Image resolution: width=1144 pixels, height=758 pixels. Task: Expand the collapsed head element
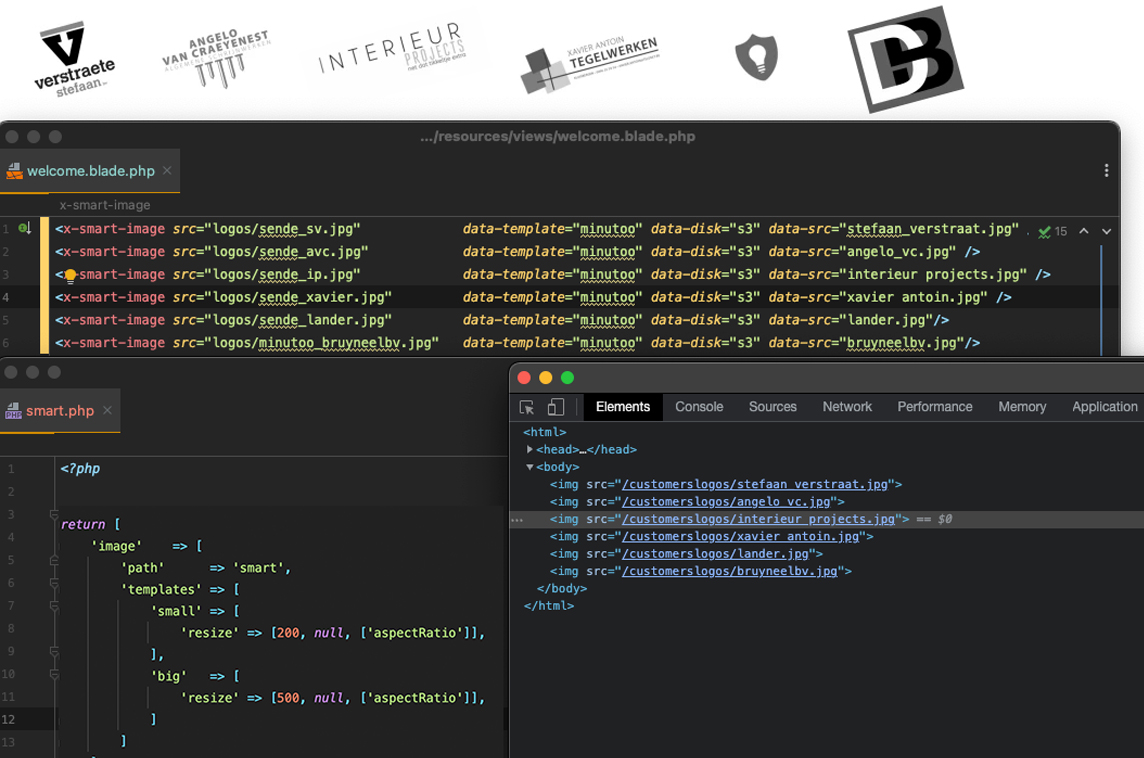pos(530,449)
